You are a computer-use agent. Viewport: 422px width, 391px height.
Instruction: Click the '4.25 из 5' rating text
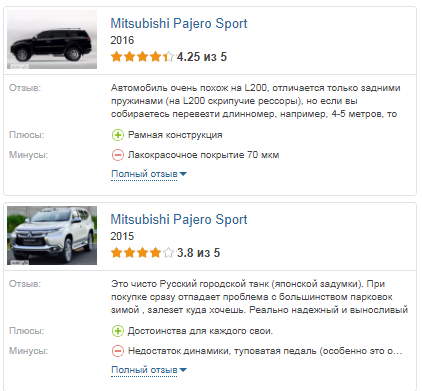(x=202, y=57)
